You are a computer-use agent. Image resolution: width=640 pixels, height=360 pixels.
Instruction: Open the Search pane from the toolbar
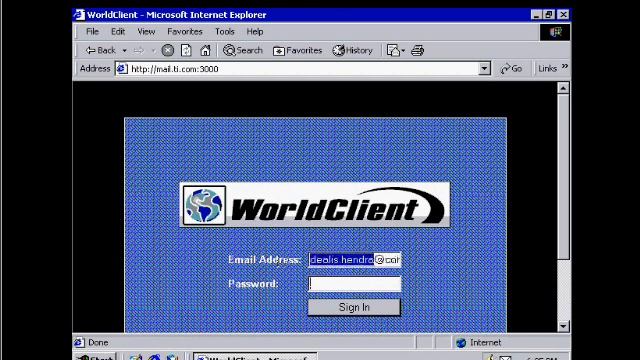[242, 50]
